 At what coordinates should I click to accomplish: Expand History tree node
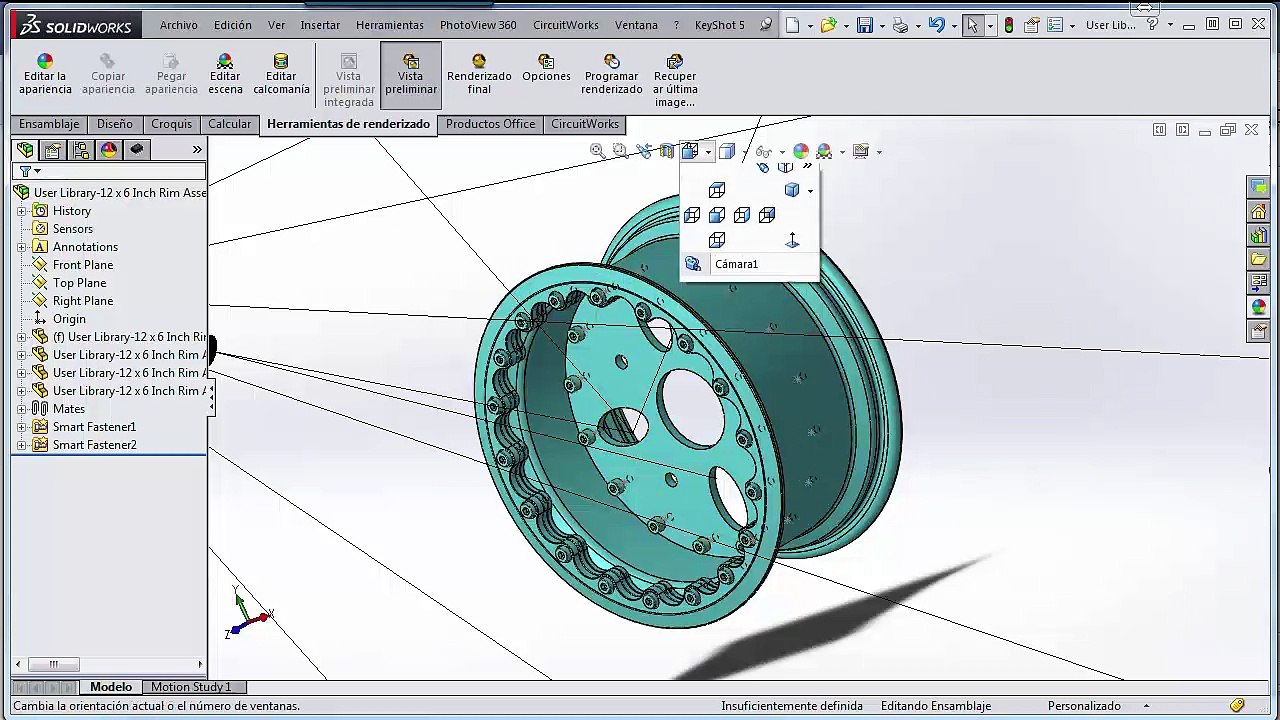click(22, 211)
